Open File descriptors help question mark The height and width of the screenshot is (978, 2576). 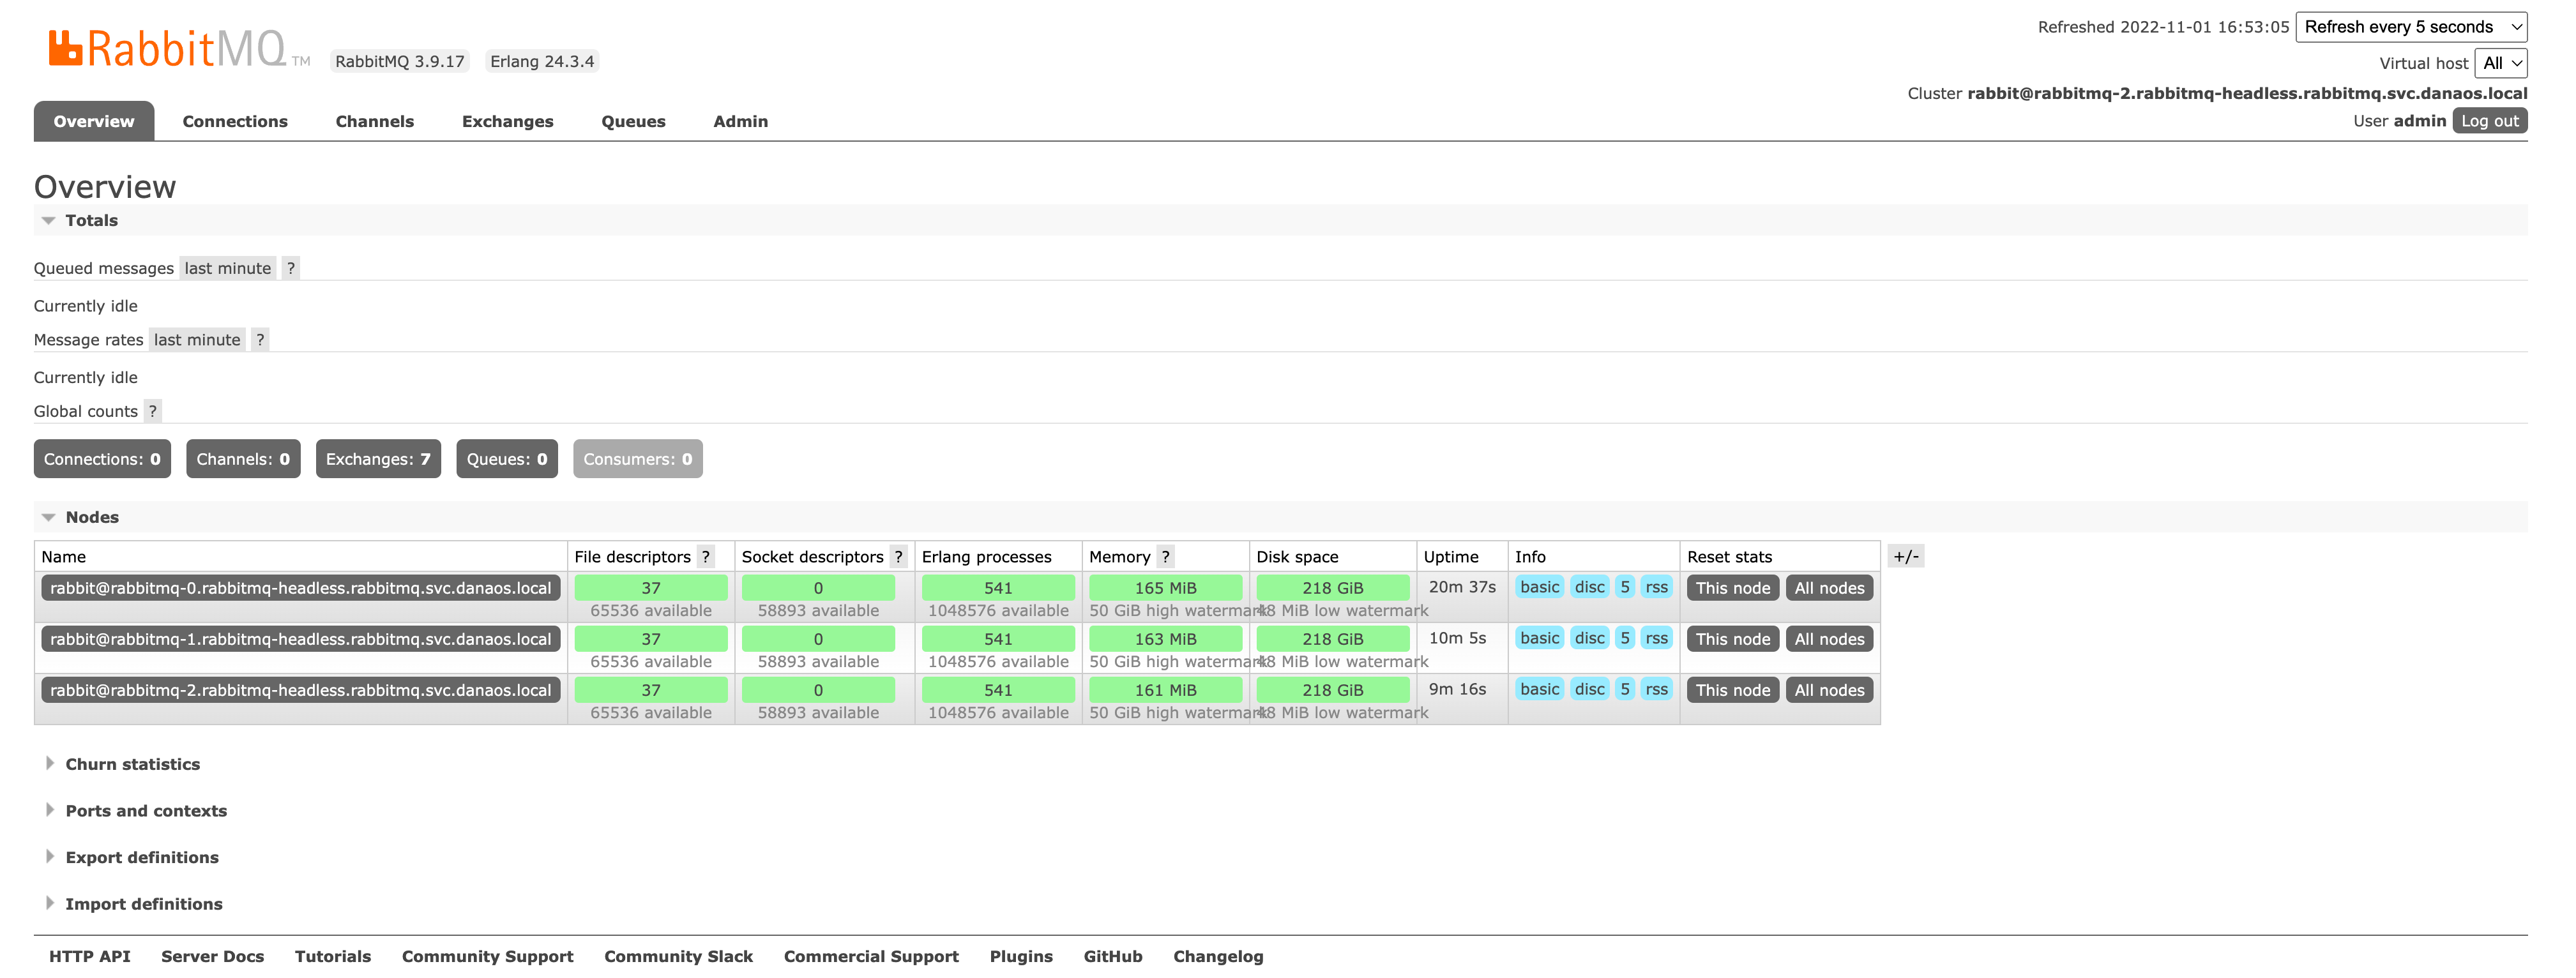pyautogui.click(x=706, y=557)
